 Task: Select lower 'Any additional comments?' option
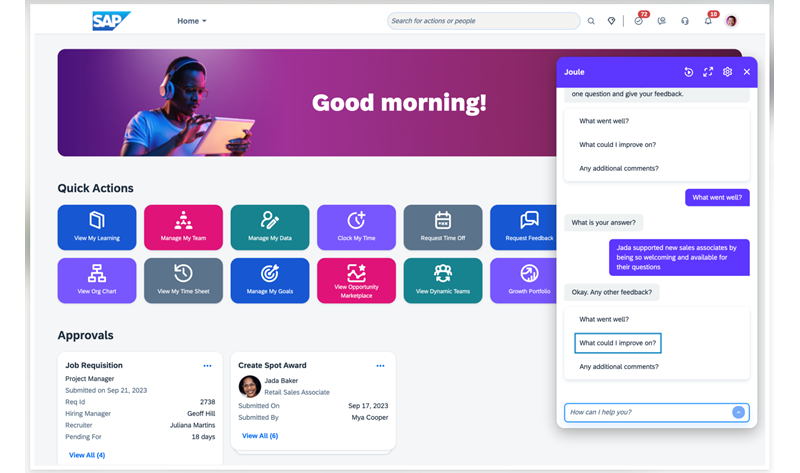click(619, 366)
